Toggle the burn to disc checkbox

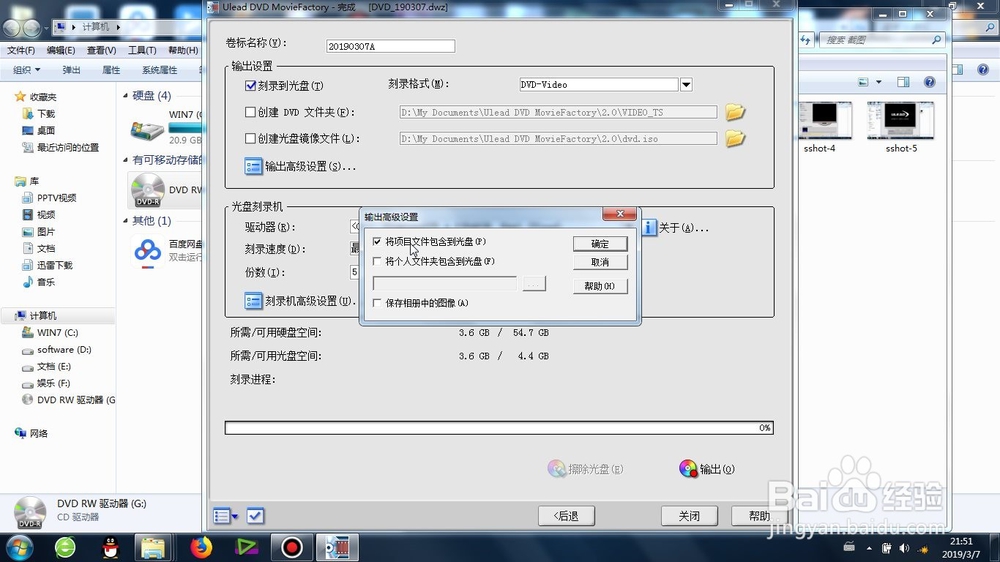[x=251, y=85]
